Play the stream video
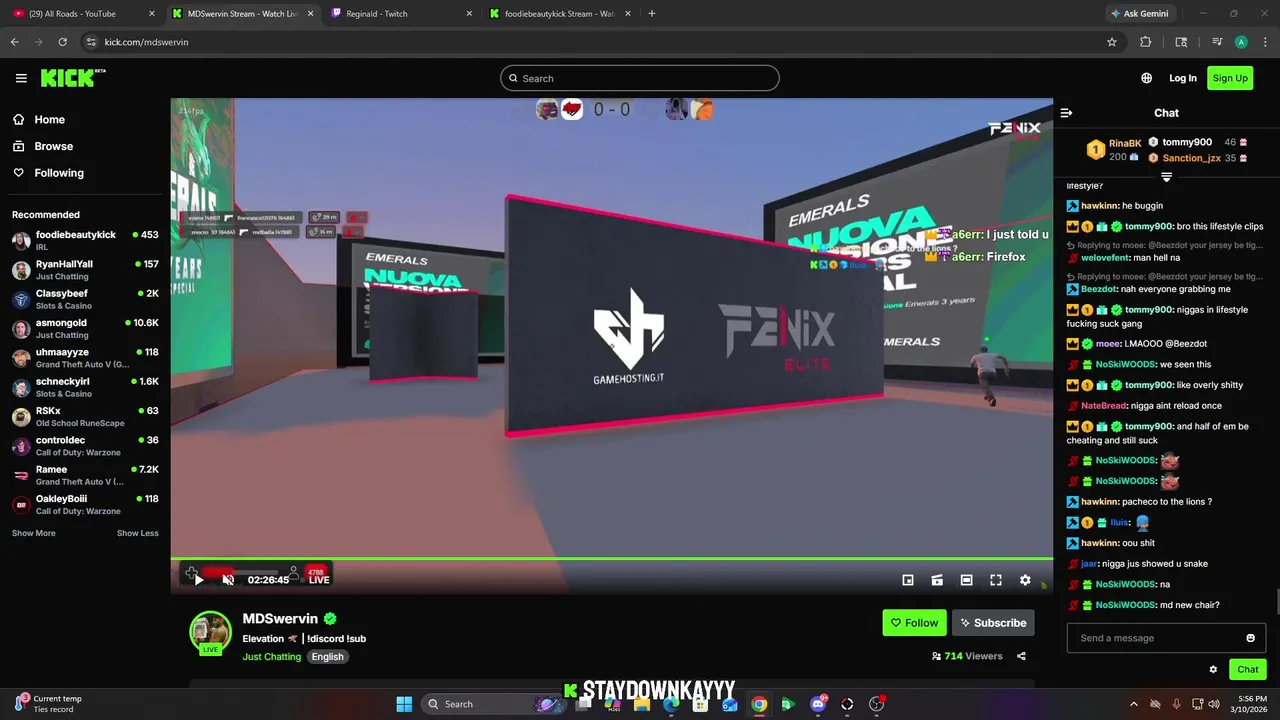 [198, 580]
